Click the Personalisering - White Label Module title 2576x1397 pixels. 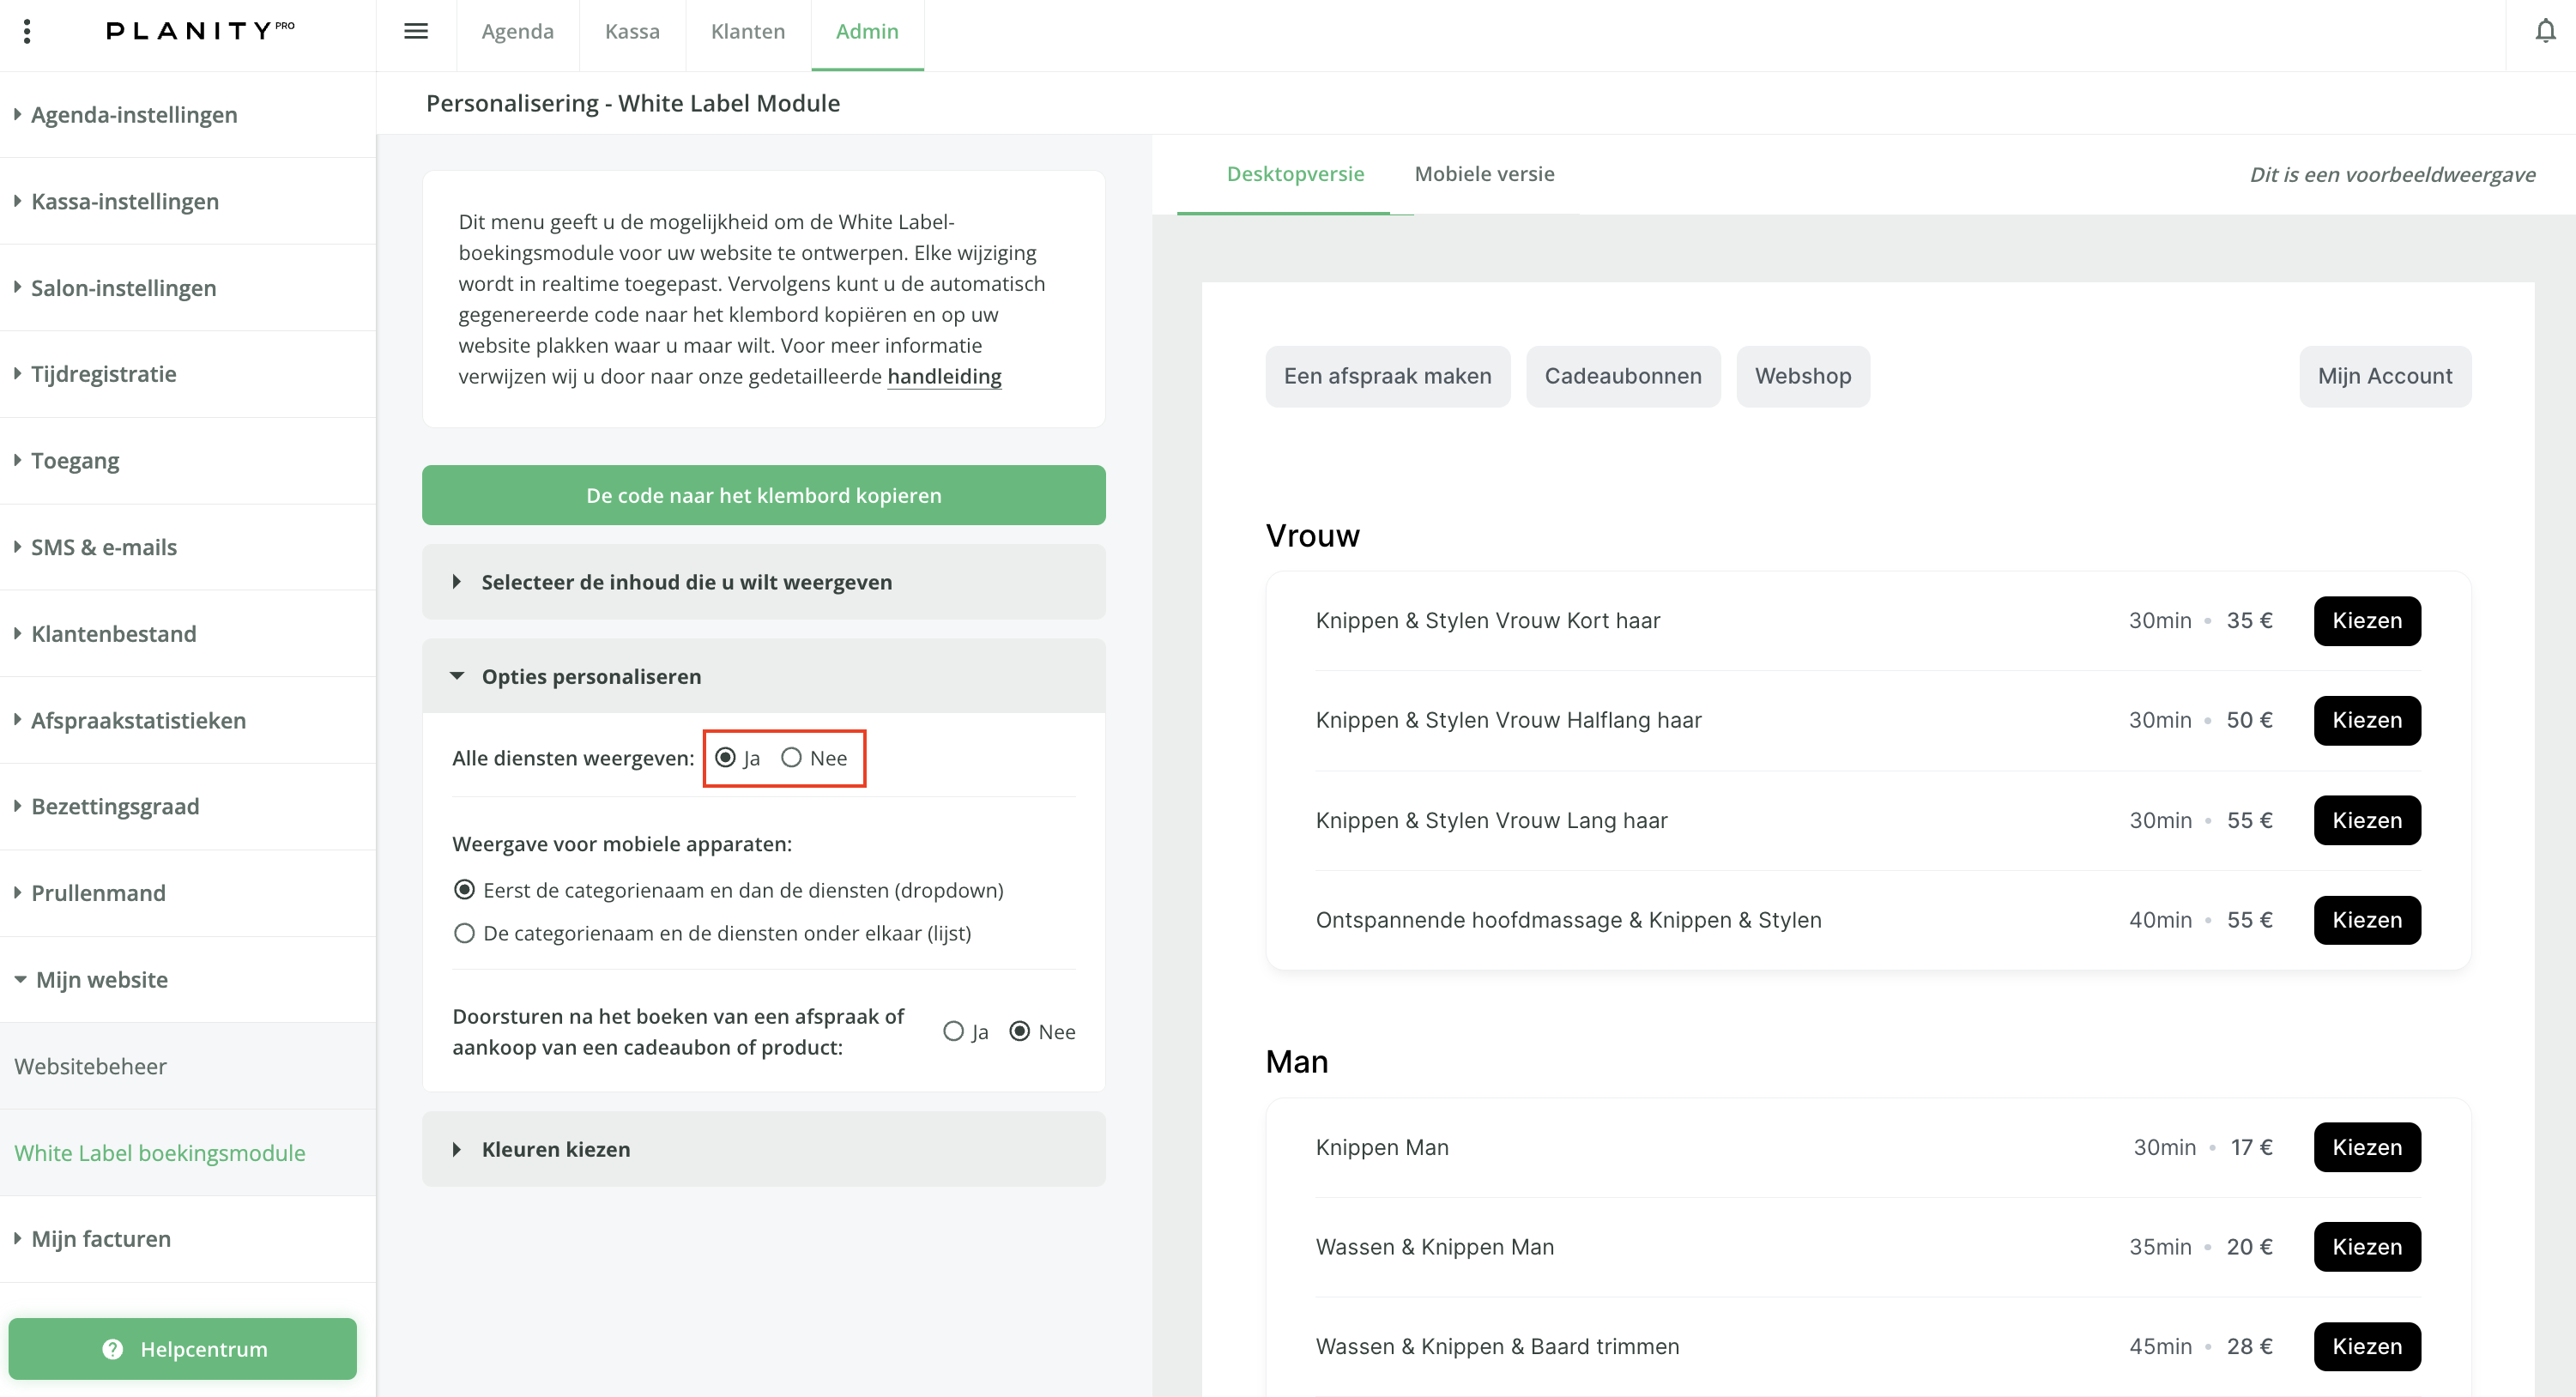(633, 103)
